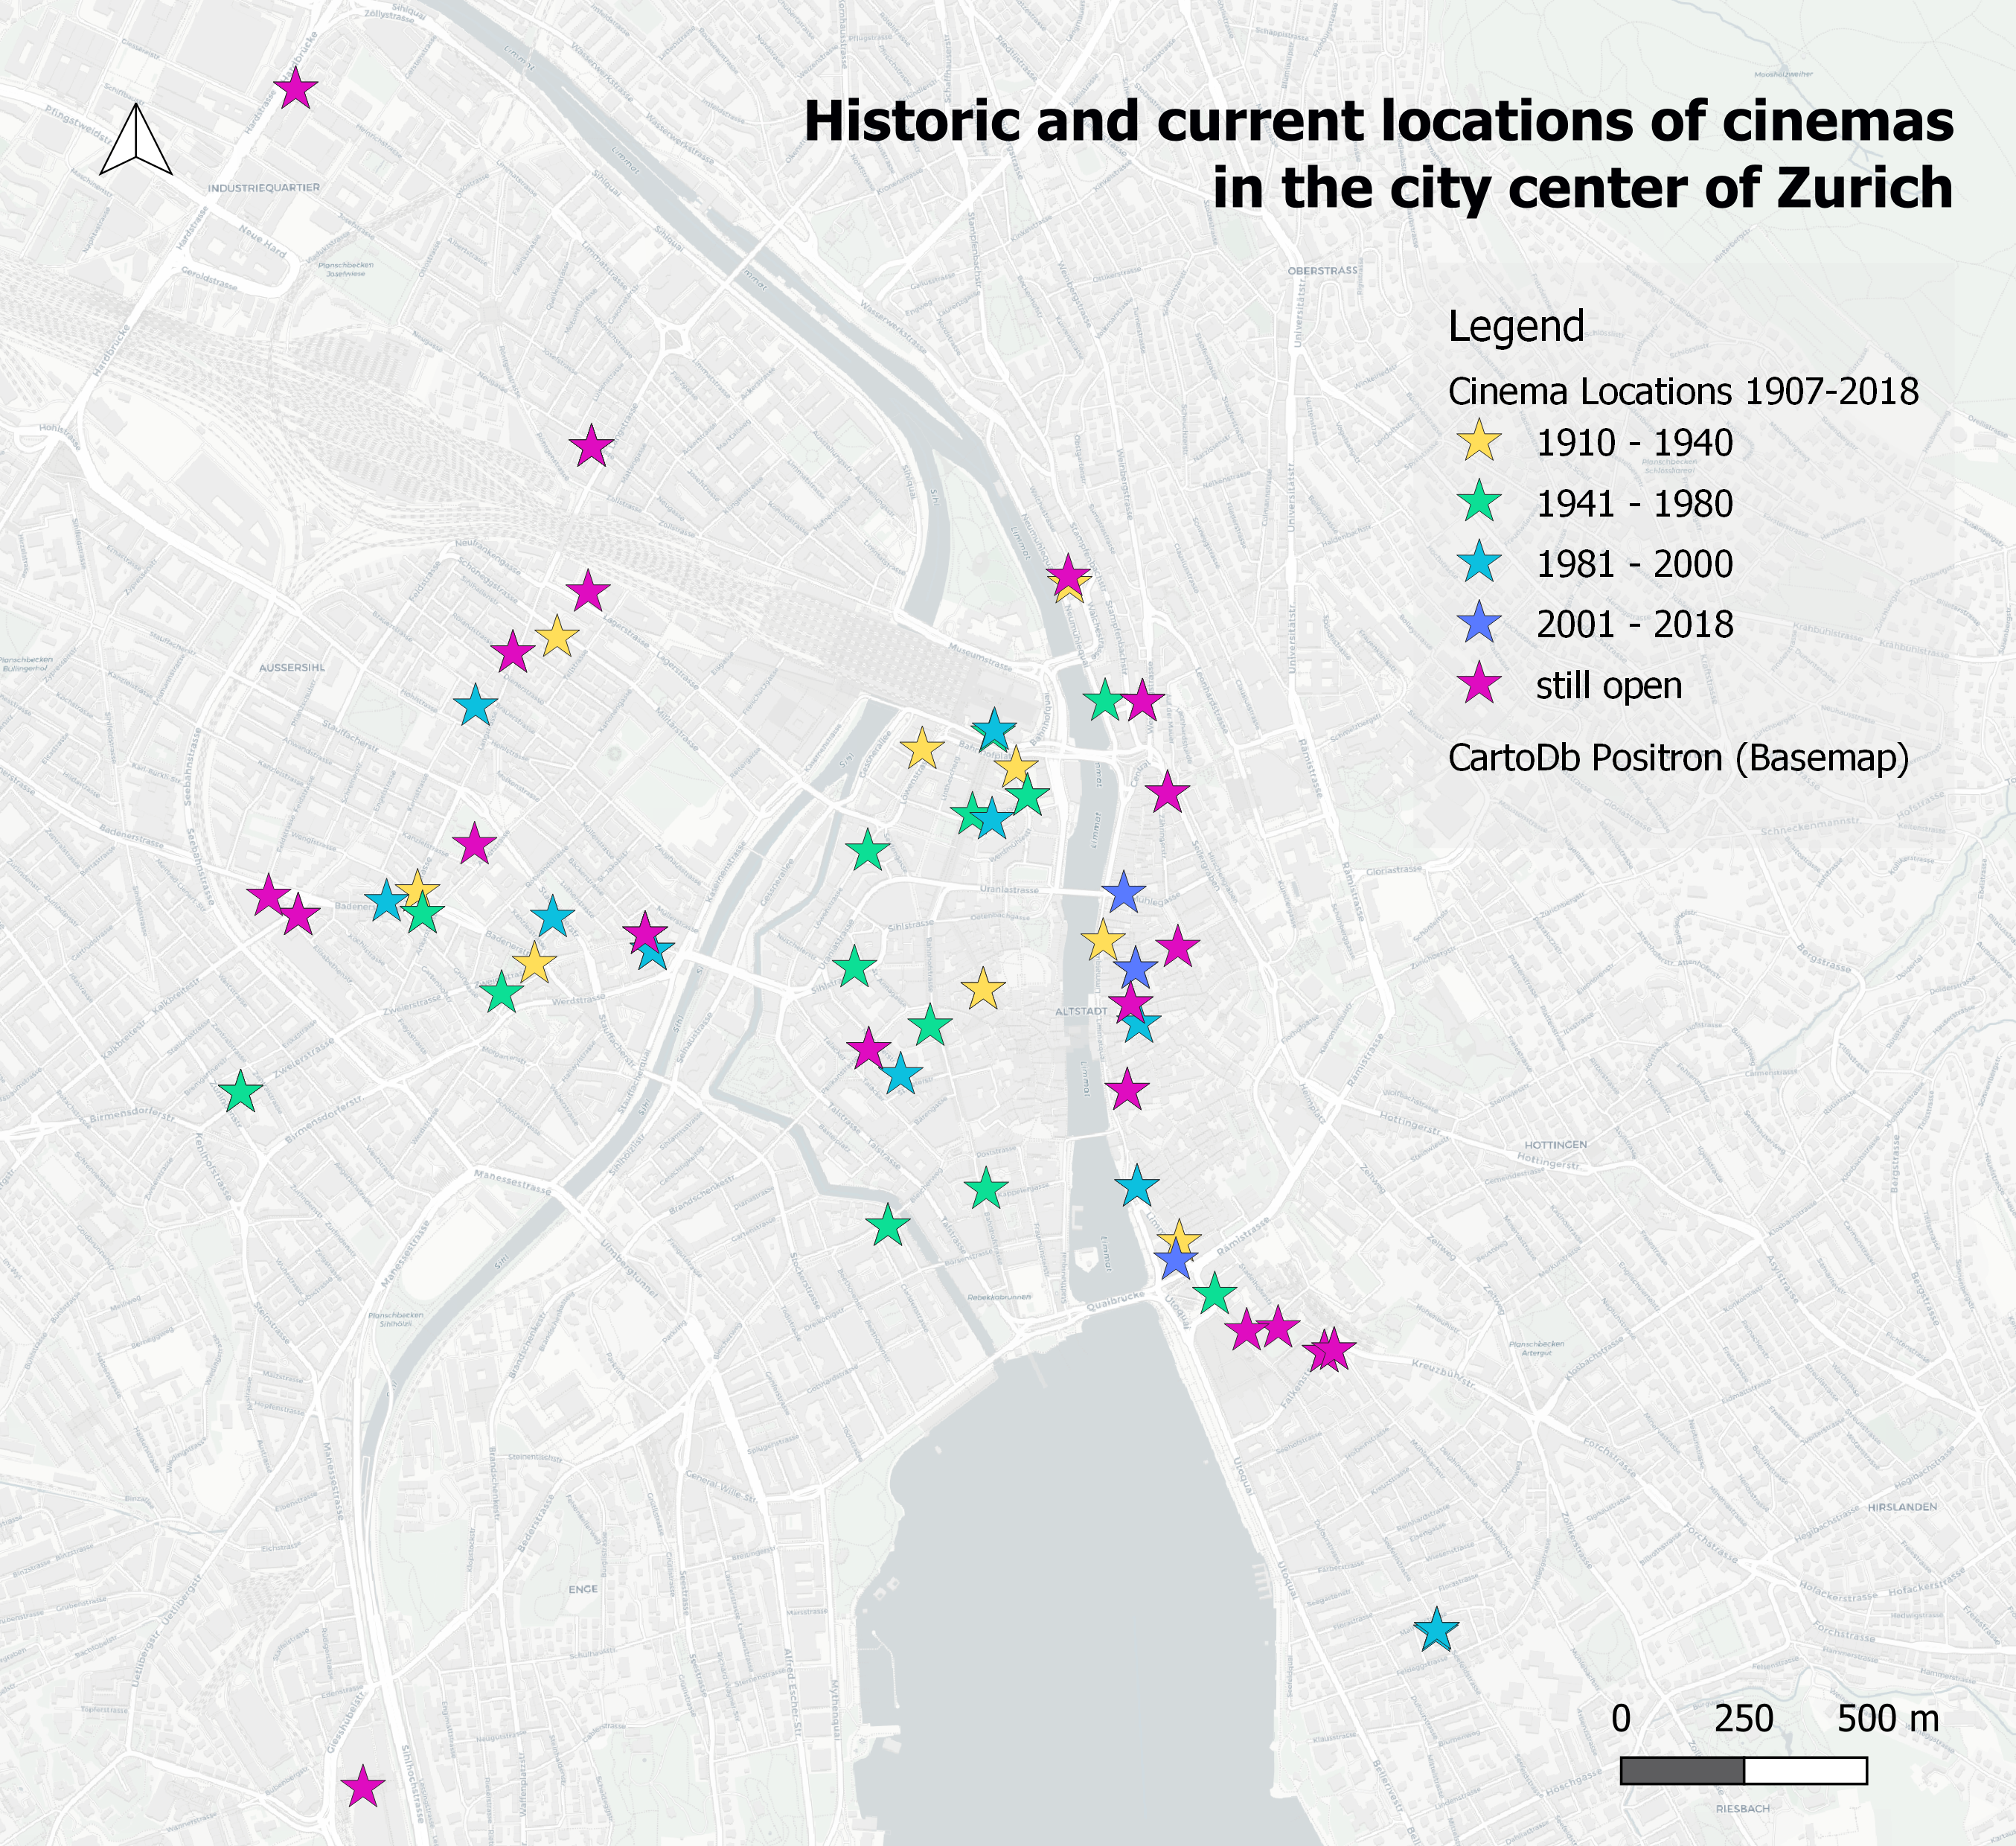Click the magenta 'still open' legend star
This screenshot has width=2016, height=1846.
(1479, 686)
